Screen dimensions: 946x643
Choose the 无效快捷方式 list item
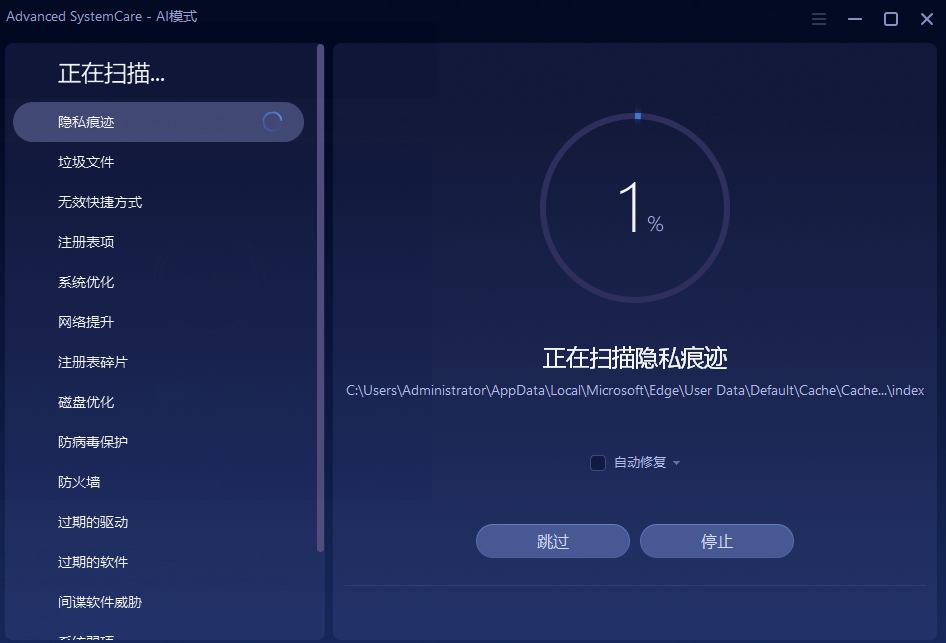pyautogui.click(x=100, y=202)
